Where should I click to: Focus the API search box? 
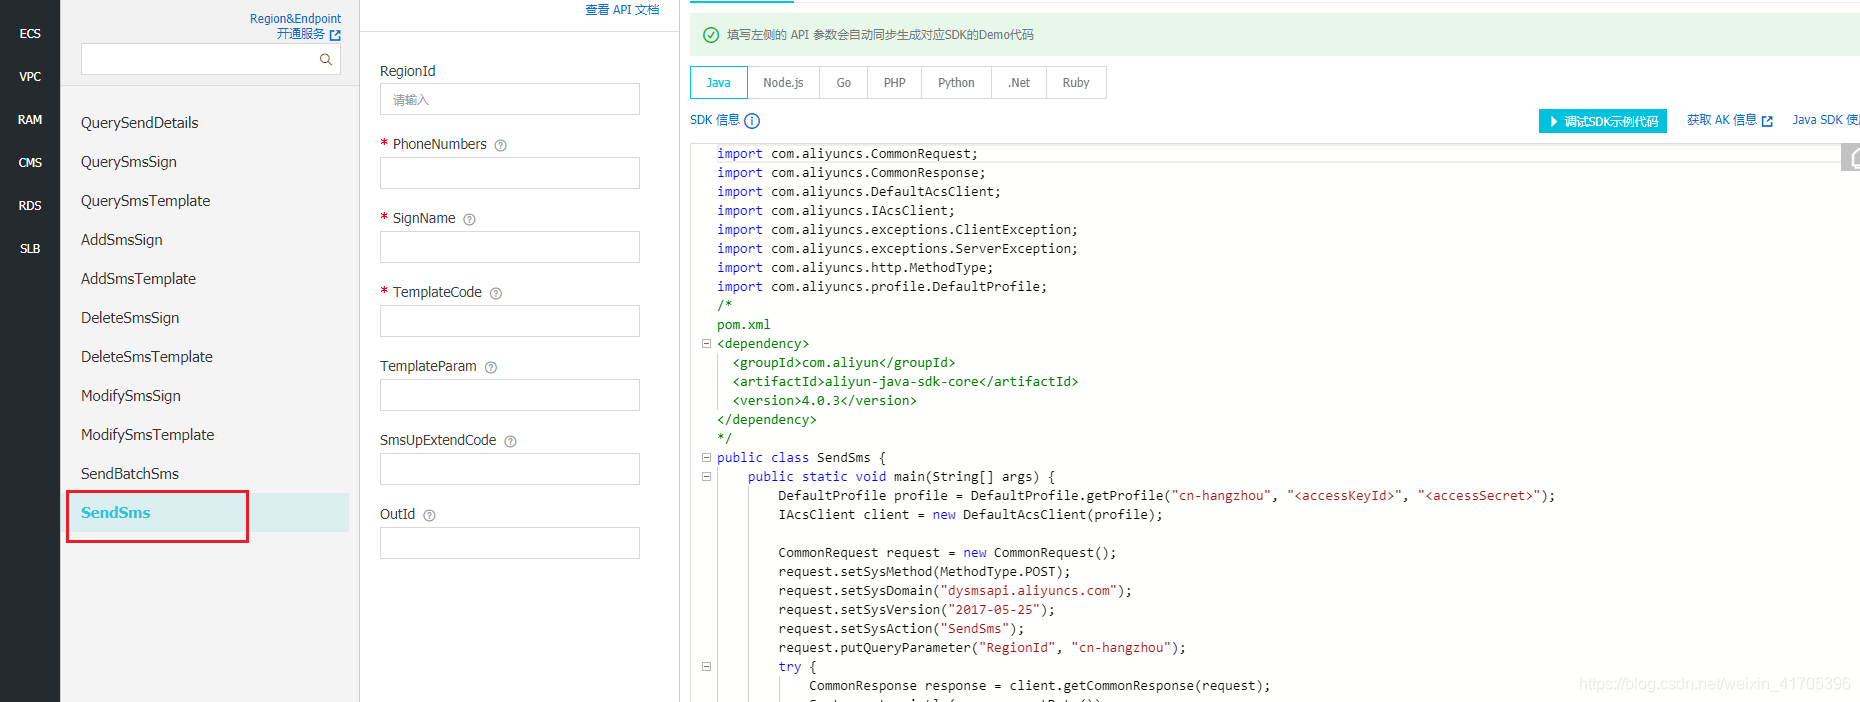pos(211,59)
